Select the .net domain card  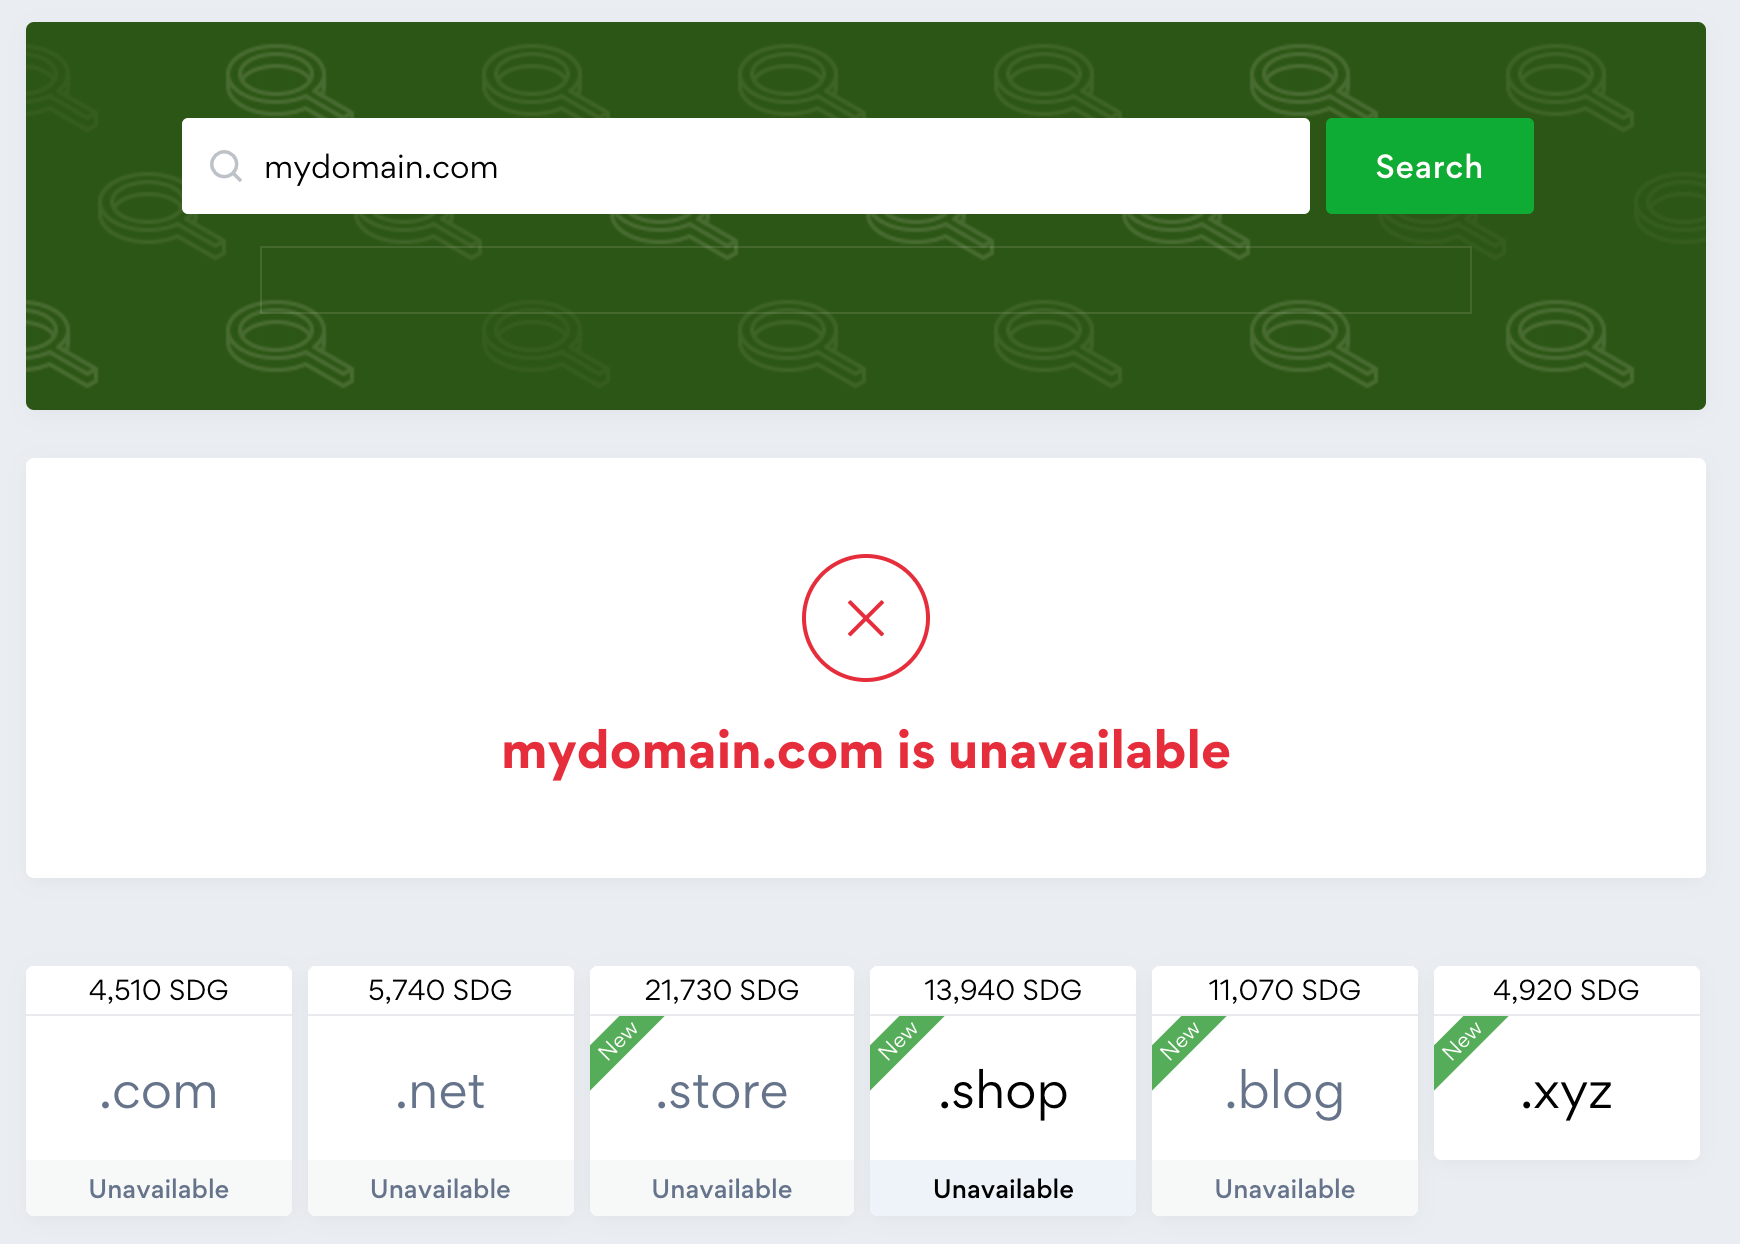tap(441, 1091)
